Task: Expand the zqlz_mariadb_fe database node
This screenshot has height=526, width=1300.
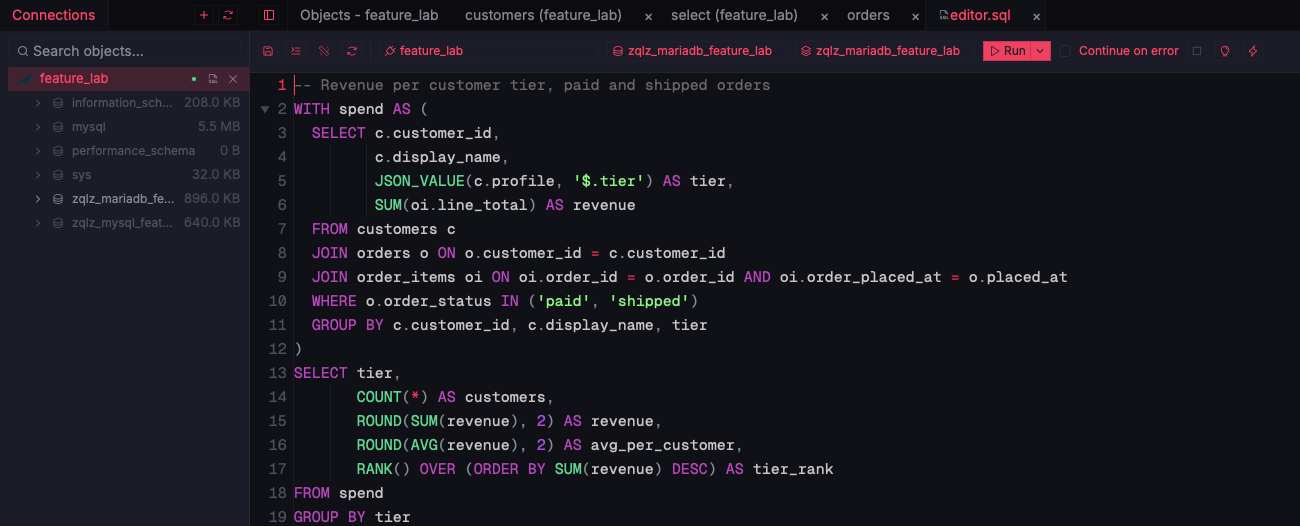Action: (x=38, y=199)
